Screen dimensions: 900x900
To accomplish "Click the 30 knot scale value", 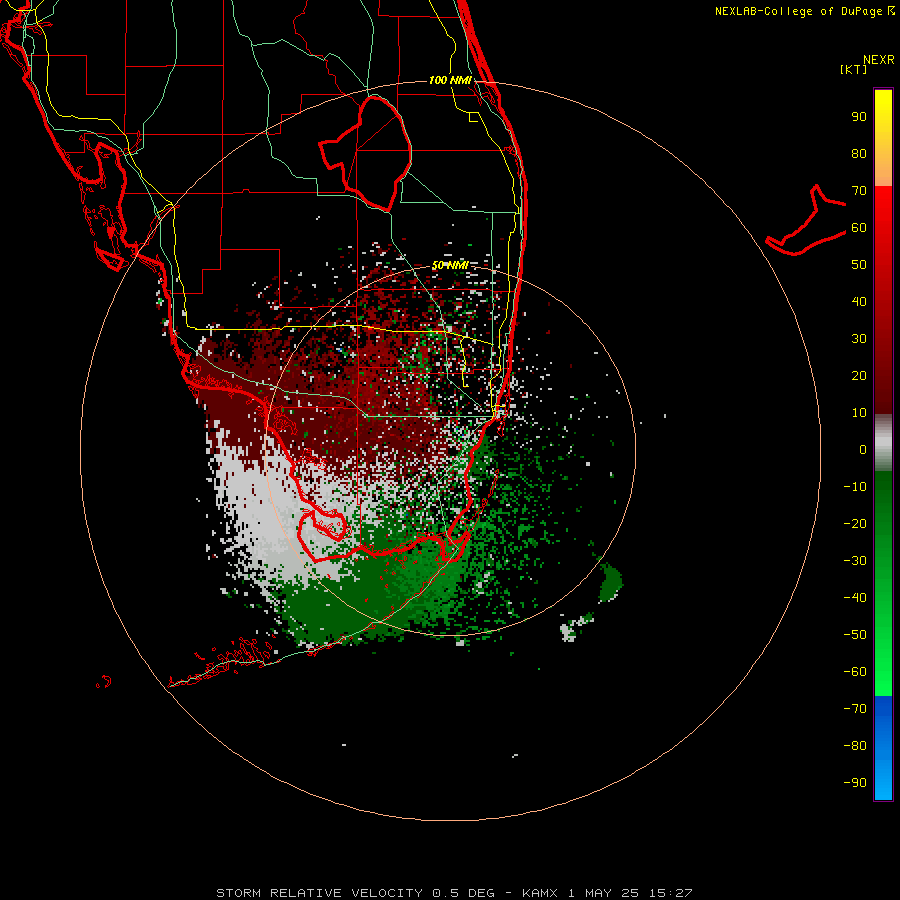I will (x=859, y=339).
